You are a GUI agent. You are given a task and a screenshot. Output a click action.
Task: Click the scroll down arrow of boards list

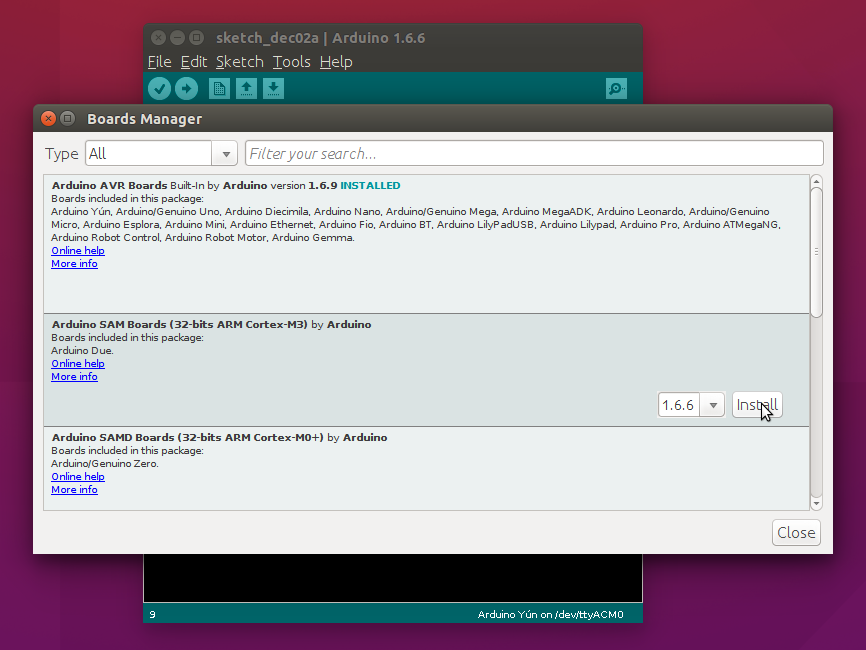(816, 504)
